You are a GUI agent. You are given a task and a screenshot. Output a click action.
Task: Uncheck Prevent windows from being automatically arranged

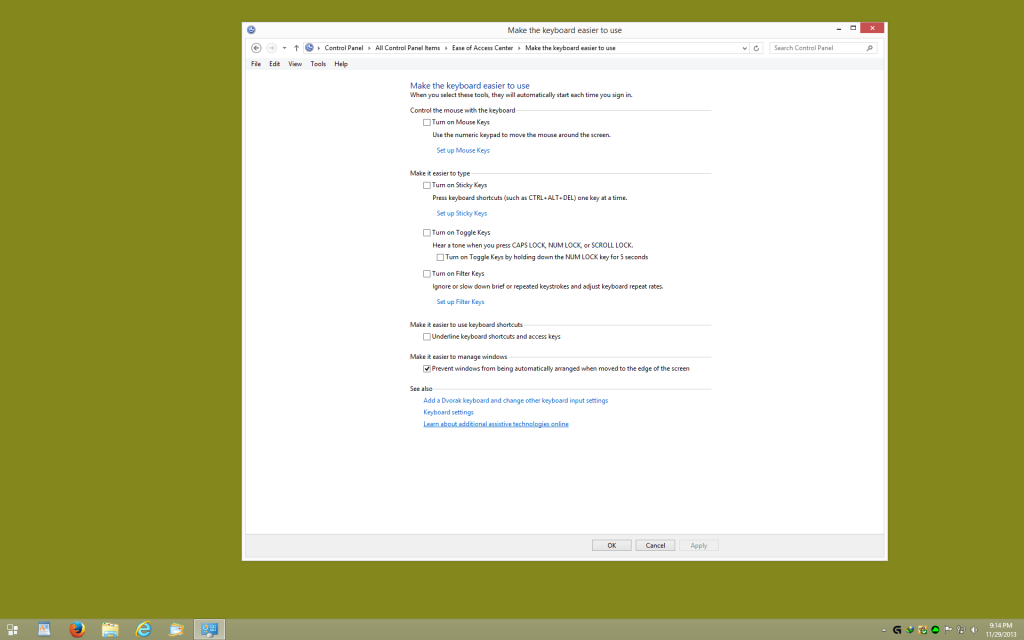[x=427, y=368]
